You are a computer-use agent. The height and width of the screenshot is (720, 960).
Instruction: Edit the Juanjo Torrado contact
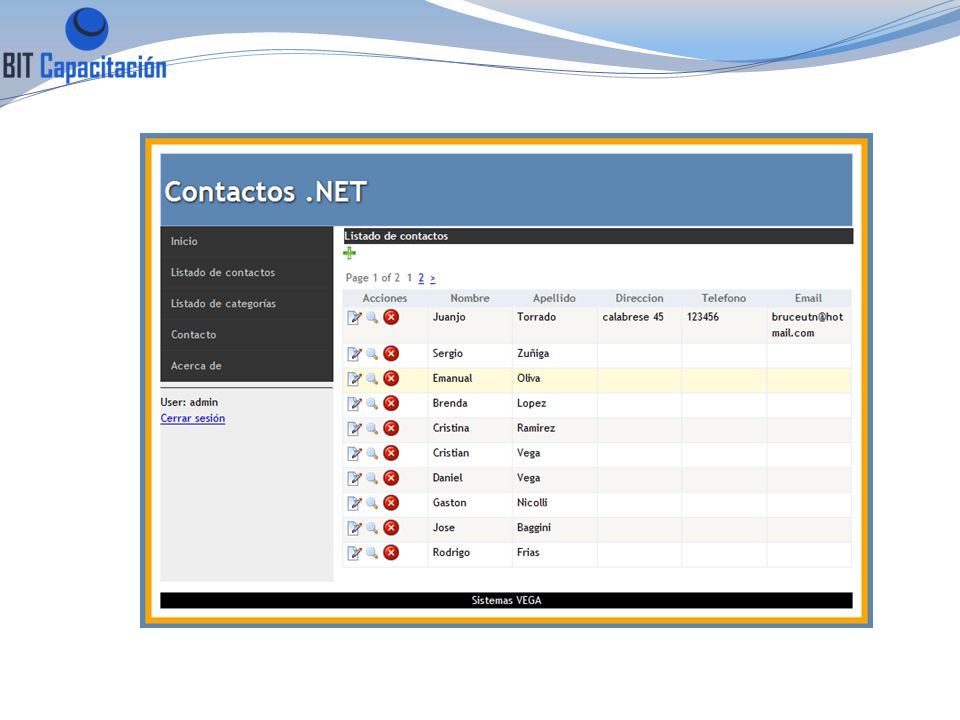pyautogui.click(x=354, y=317)
